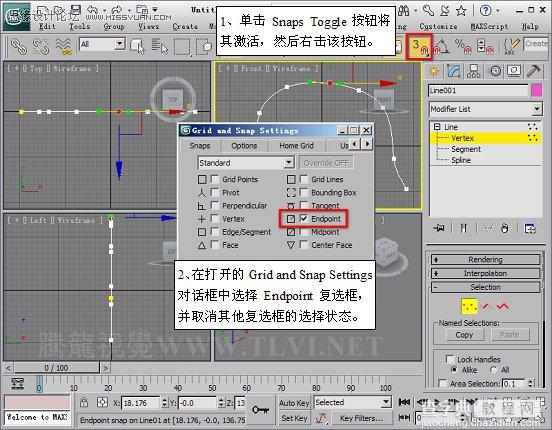552x430 pixels.
Task: Click the Set Keys key icon
Action: click(x=261, y=410)
